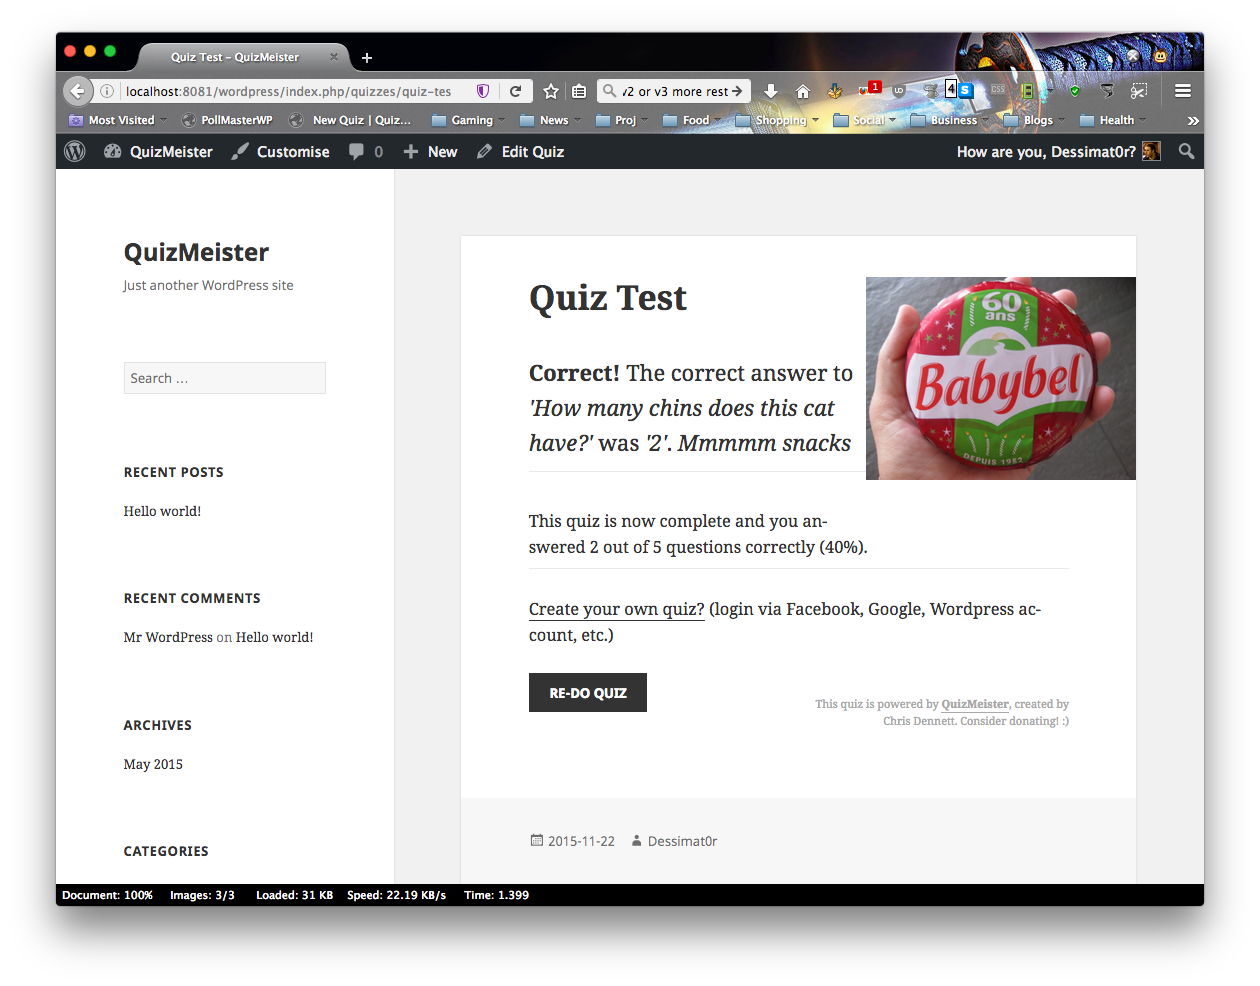Click the Quiz Test heading

click(x=608, y=298)
